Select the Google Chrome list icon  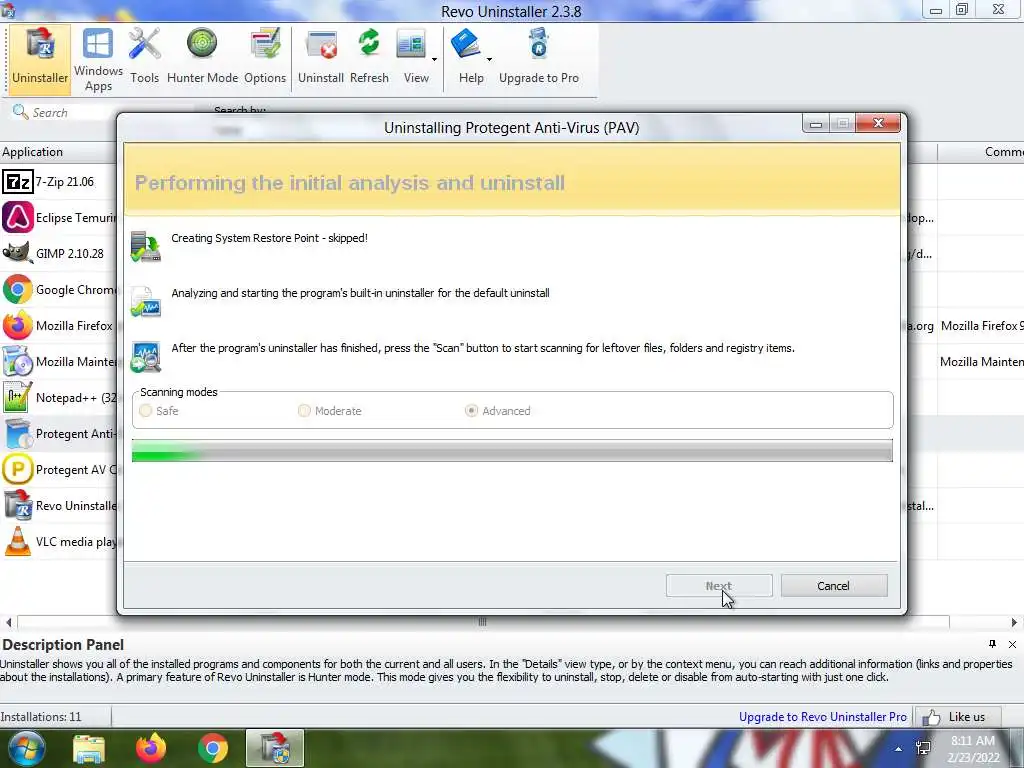tap(18, 289)
